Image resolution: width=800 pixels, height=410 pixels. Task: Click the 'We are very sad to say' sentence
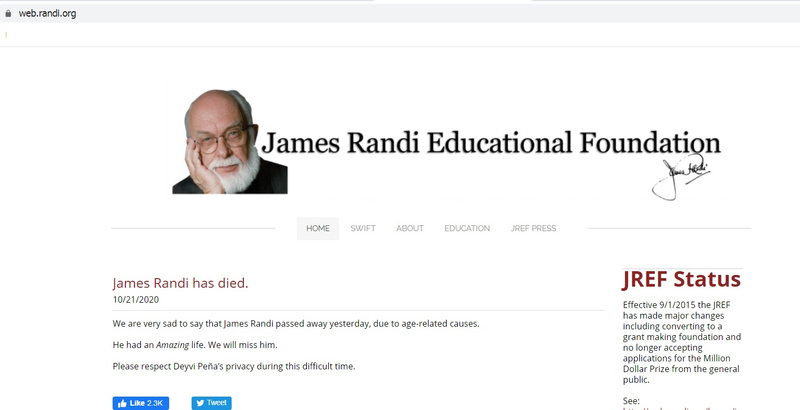click(296, 324)
